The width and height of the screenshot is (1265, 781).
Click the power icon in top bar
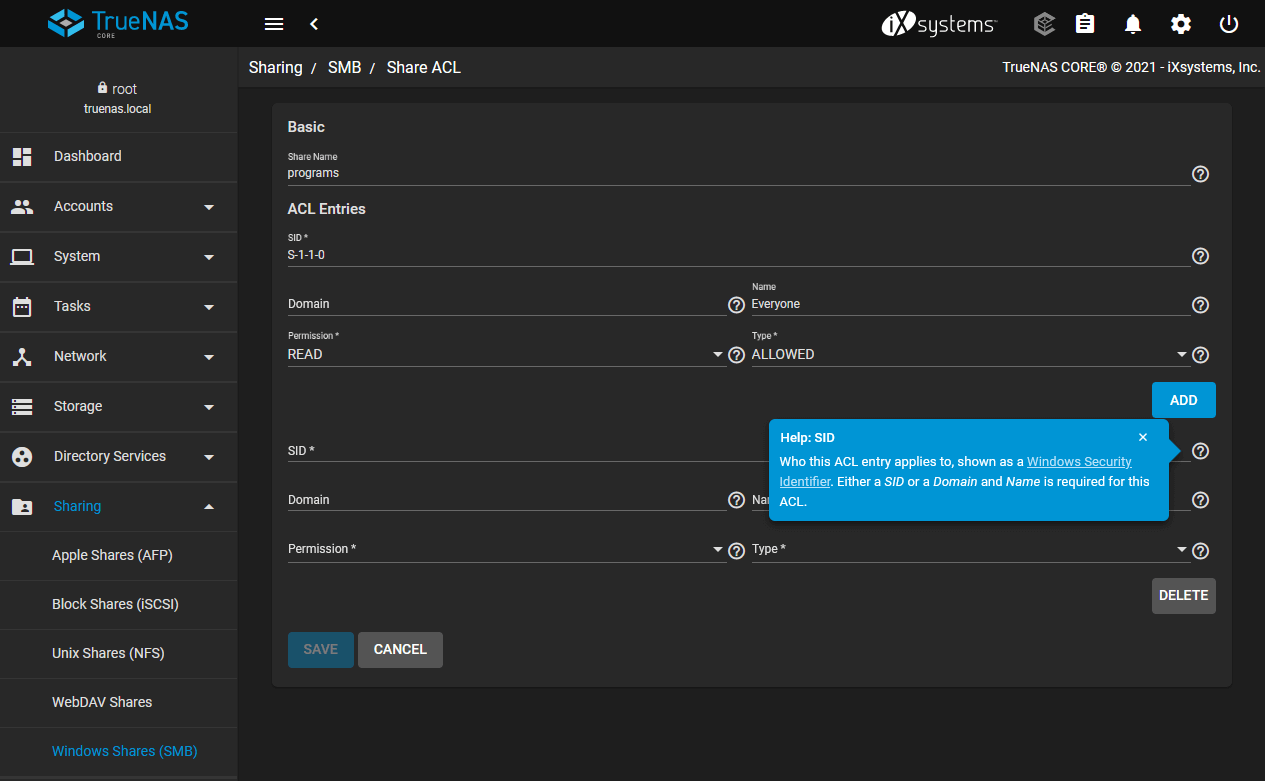(1229, 24)
